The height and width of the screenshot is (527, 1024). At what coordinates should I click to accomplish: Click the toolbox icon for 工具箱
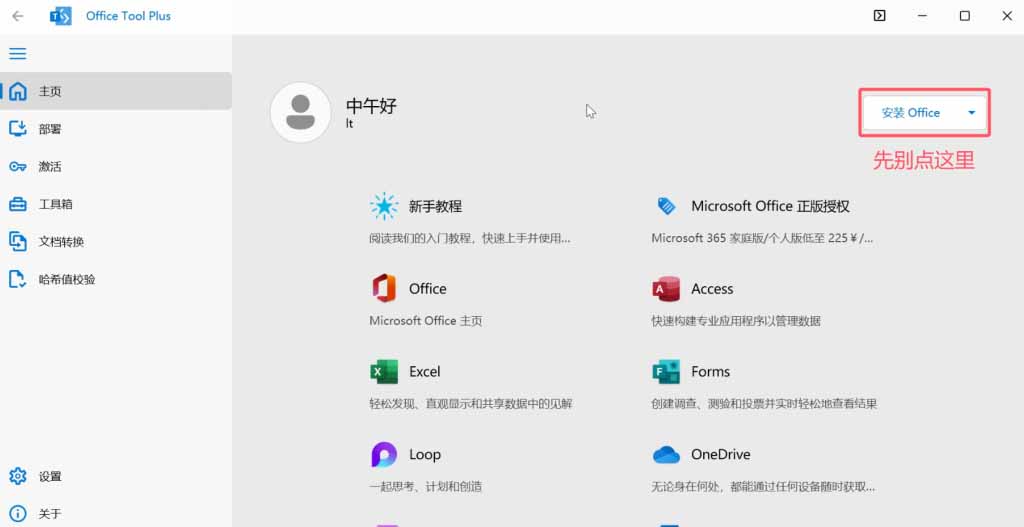[18, 204]
